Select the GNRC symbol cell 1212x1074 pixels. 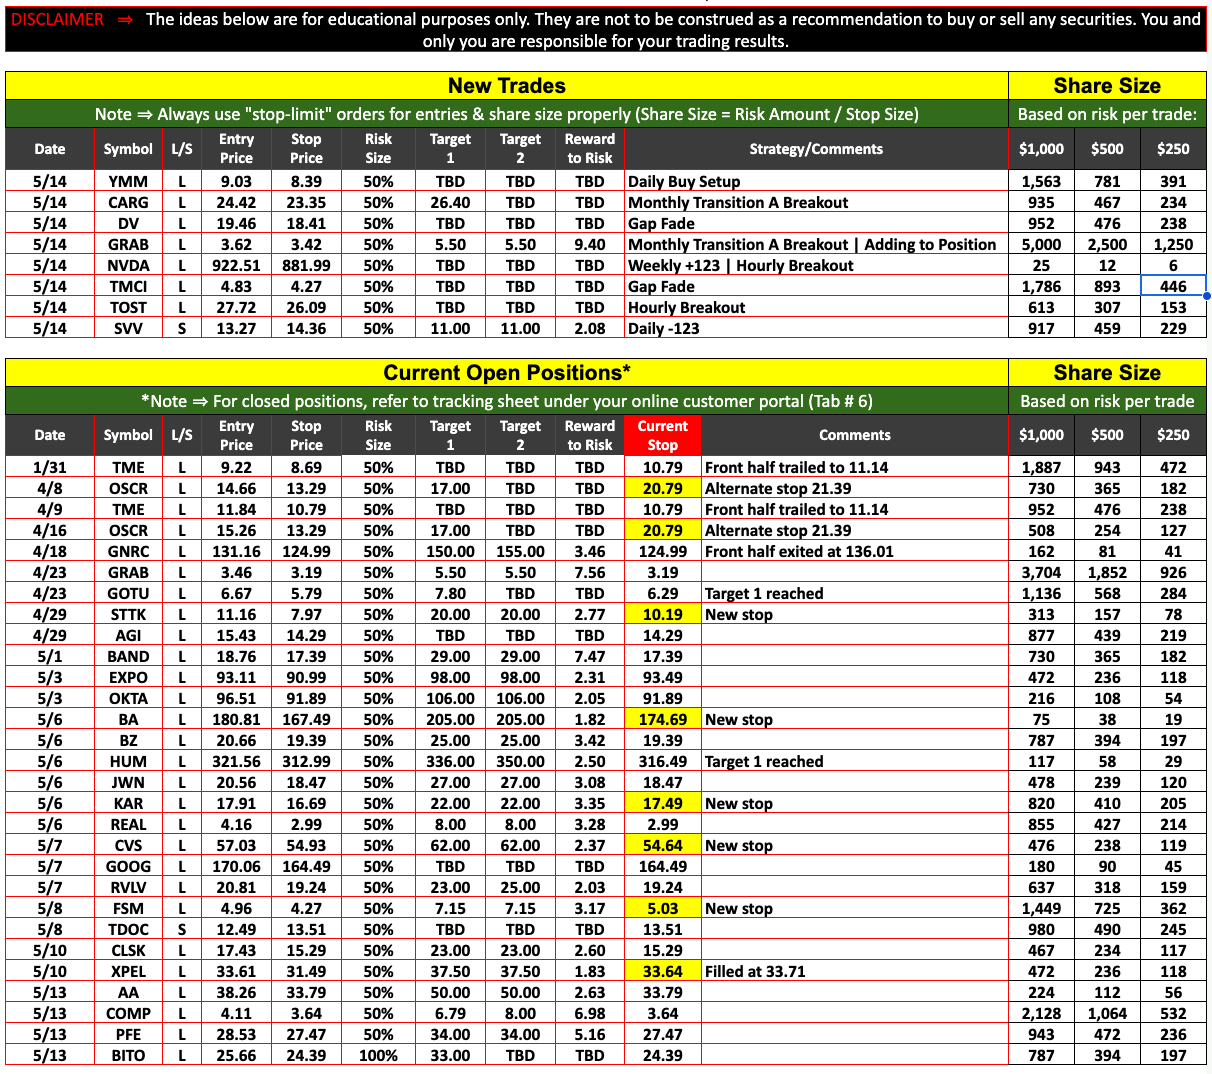point(128,551)
